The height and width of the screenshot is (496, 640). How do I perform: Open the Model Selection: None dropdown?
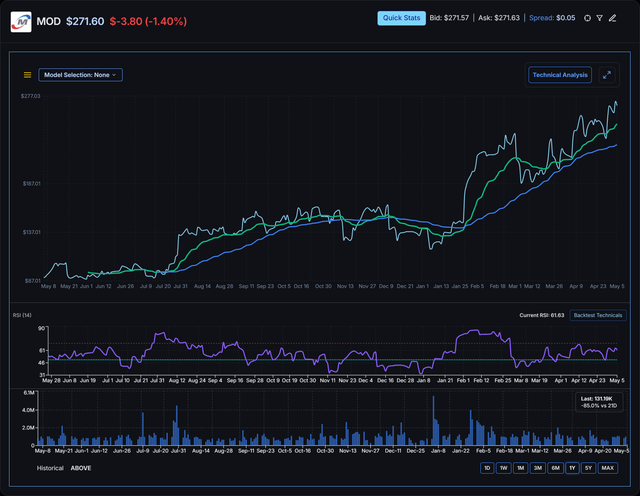80,75
